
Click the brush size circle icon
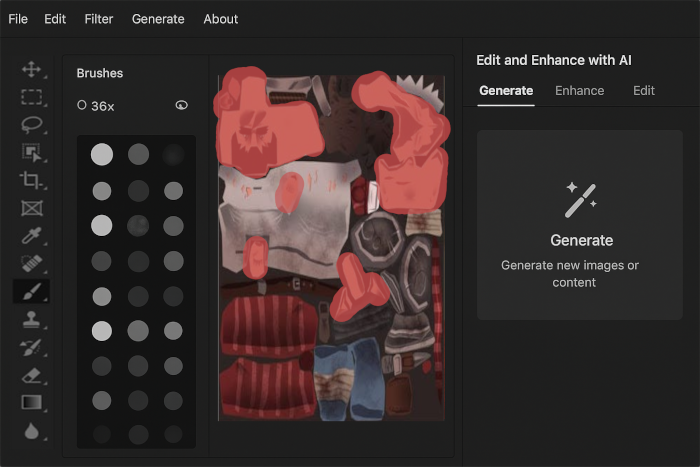(x=82, y=105)
